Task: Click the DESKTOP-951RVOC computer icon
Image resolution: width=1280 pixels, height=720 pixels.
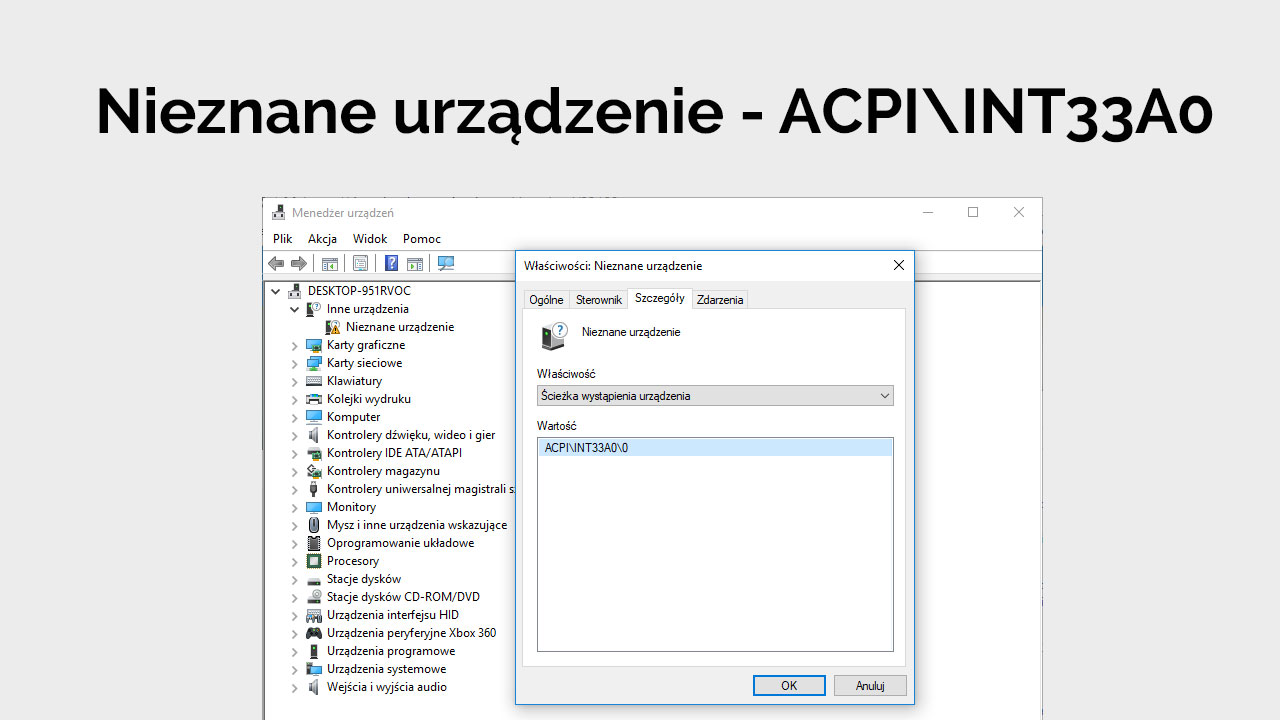Action: (x=295, y=291)
